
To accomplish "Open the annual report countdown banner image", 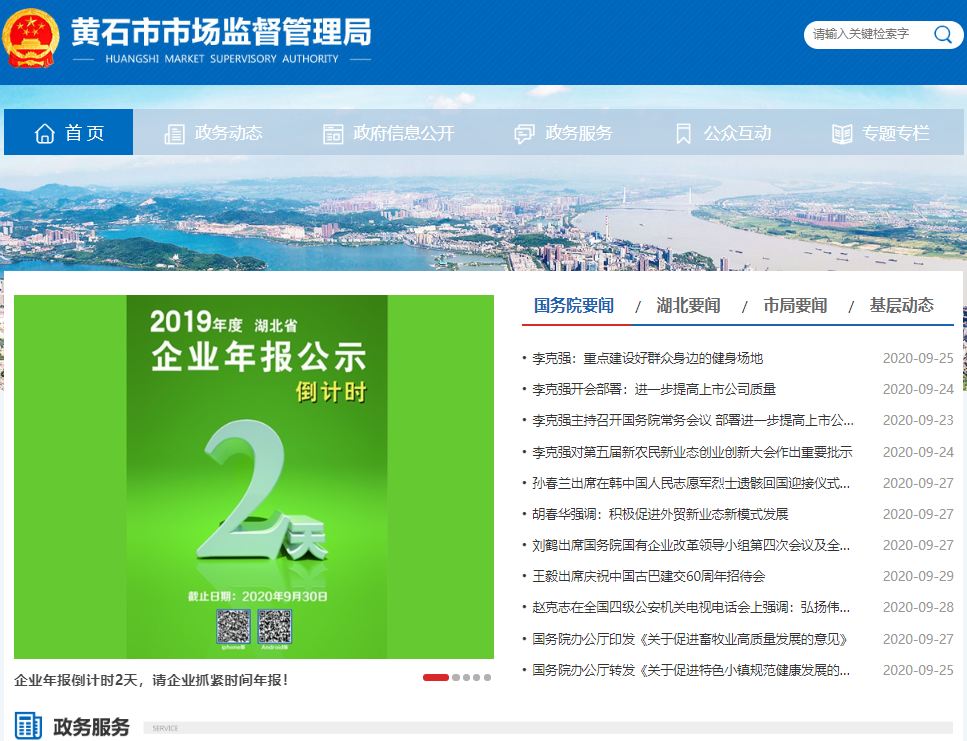I will (x=254, y=477).
